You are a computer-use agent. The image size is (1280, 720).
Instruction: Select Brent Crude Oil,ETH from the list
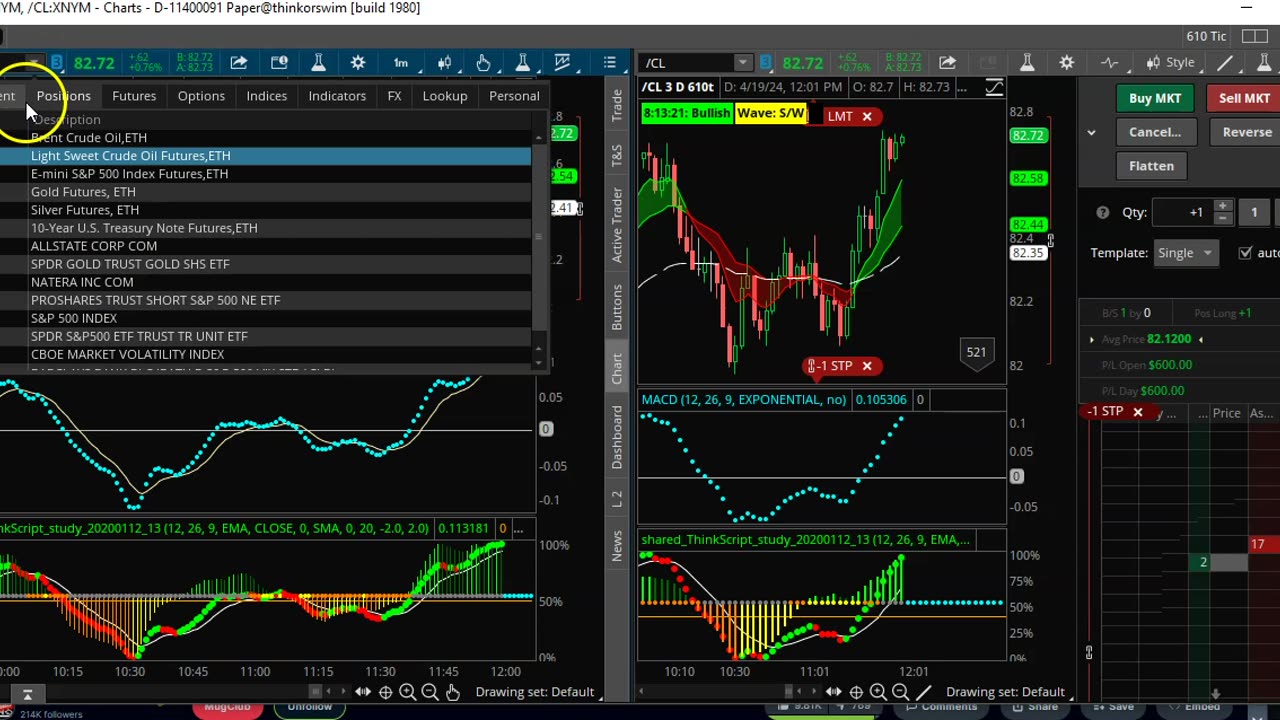pyautogui.click(x=266, y=138)
